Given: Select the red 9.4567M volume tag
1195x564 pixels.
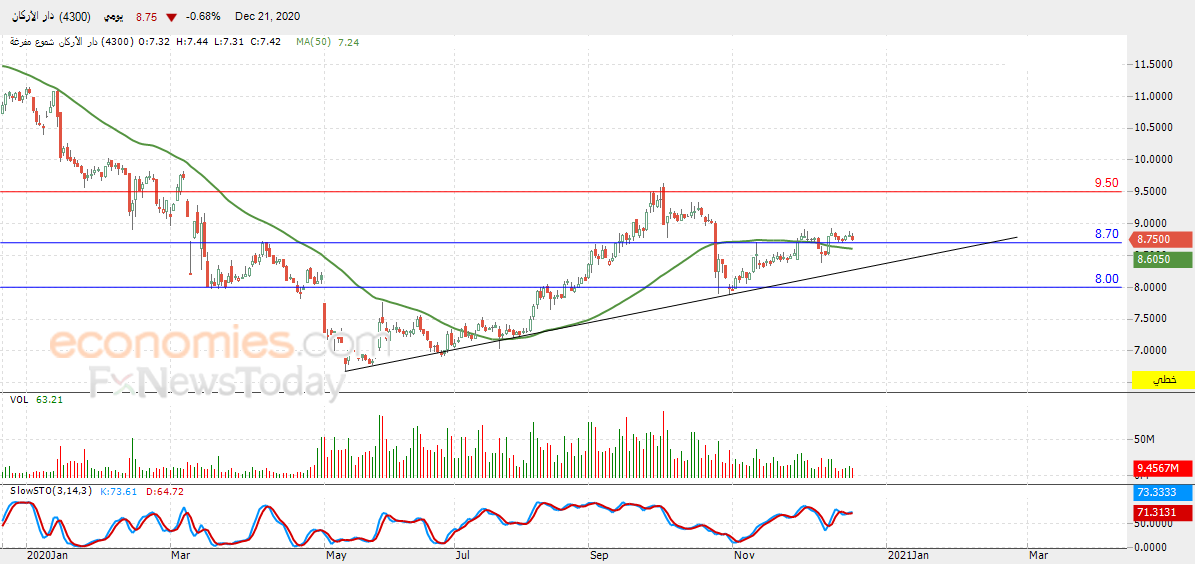Looking at the screenshot, I should pyautogui.click(x=1162, y=468).
